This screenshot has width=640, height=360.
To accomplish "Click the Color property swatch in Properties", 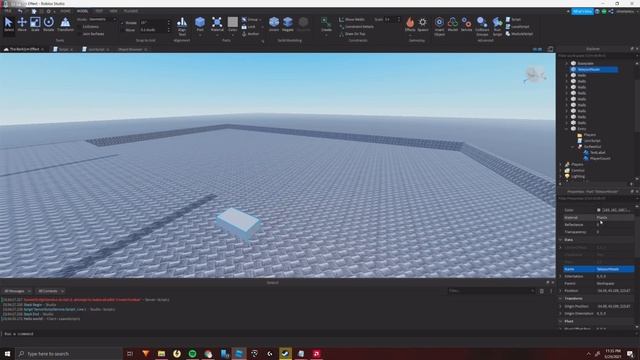I will click(x=598, y=210).
